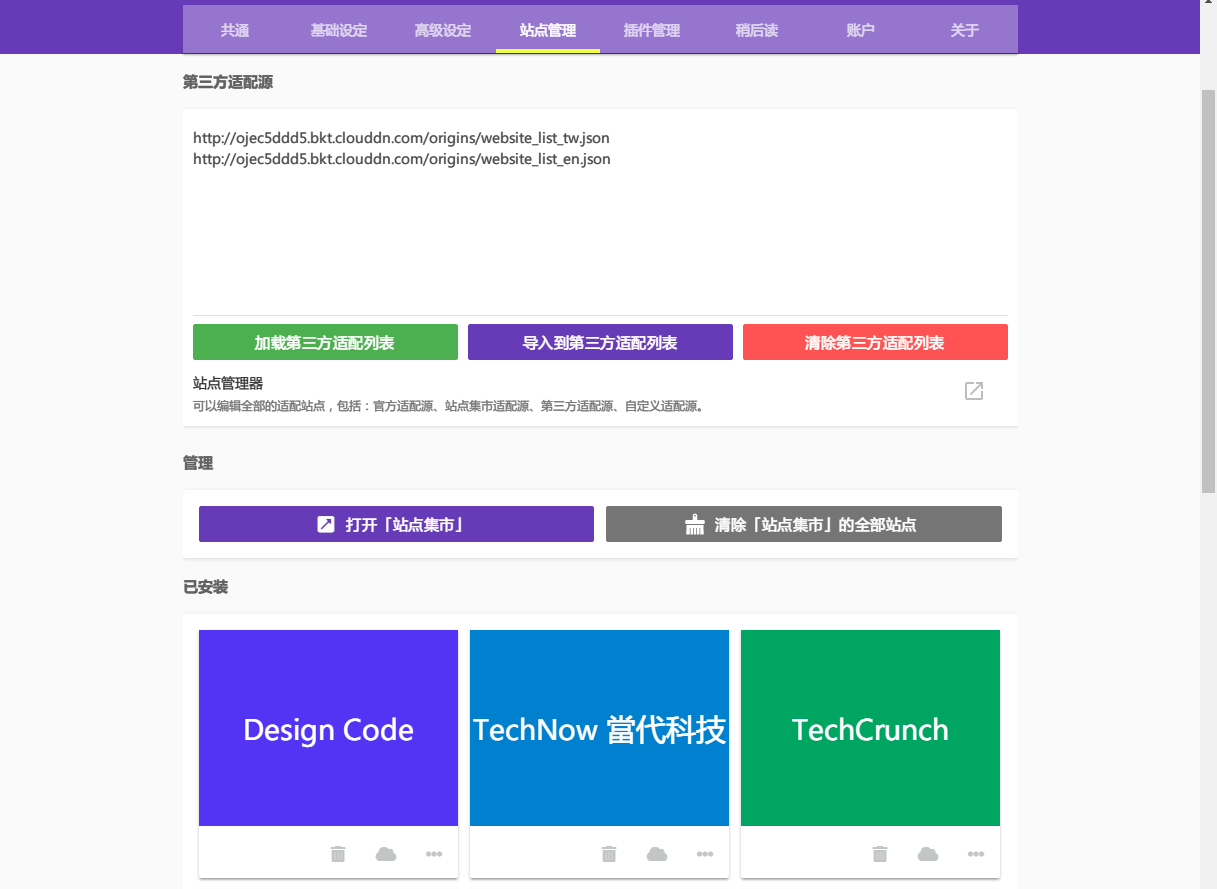This screenshot has height=889, width=1217.
Task: Open the 稍后读 tab
Action: [756, 30]
